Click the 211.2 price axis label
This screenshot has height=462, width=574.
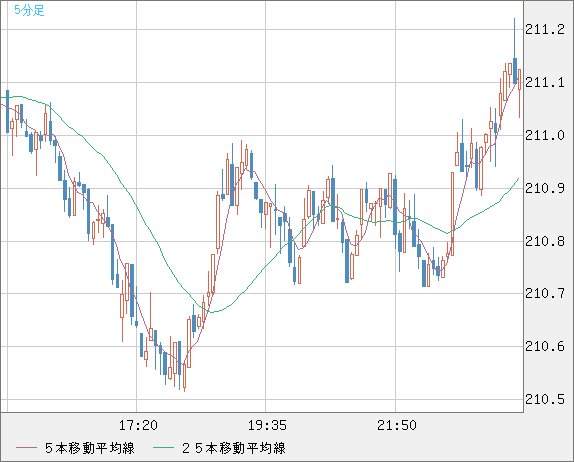pyautogui.click(x=545, y=30)
